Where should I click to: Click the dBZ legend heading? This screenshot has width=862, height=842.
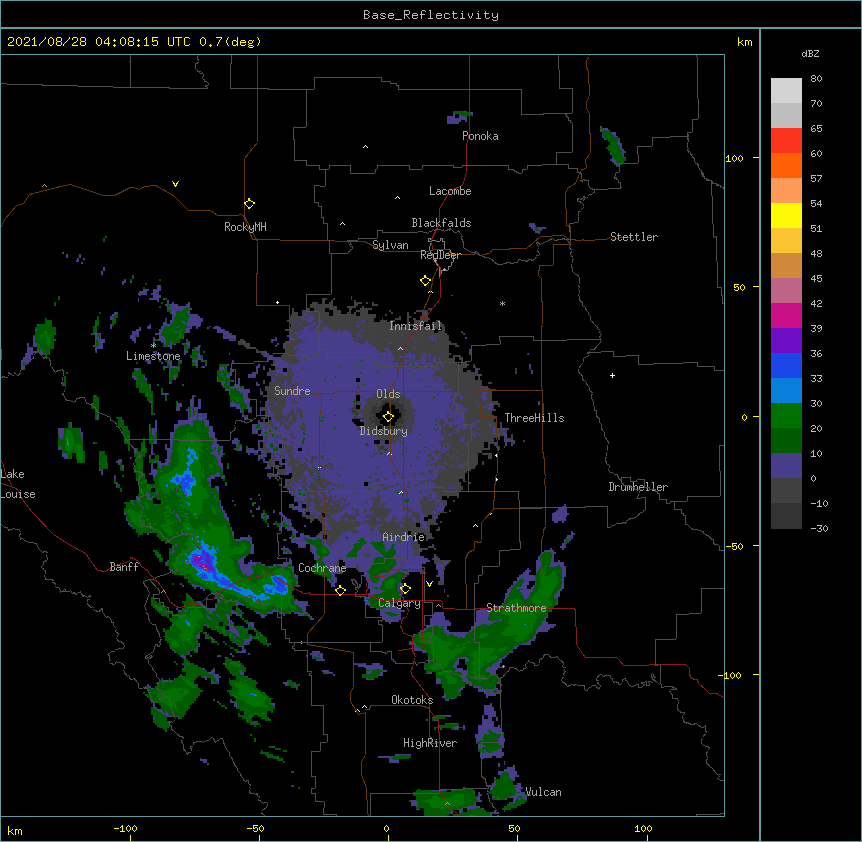[x=810, y=53]
